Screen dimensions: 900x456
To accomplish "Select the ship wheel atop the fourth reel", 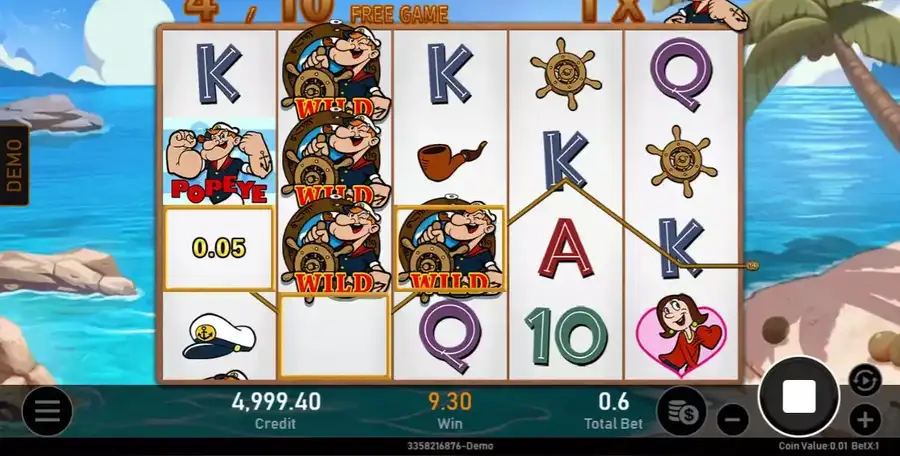I will point(566,74).
